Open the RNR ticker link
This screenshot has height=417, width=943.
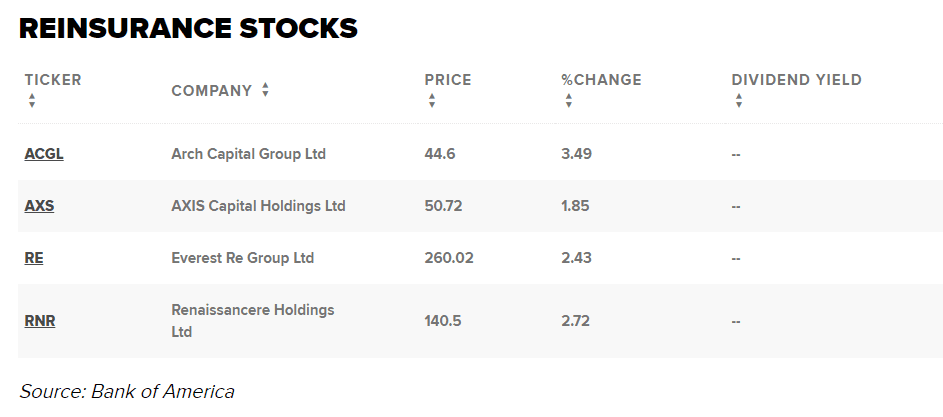tap(40, 321)
